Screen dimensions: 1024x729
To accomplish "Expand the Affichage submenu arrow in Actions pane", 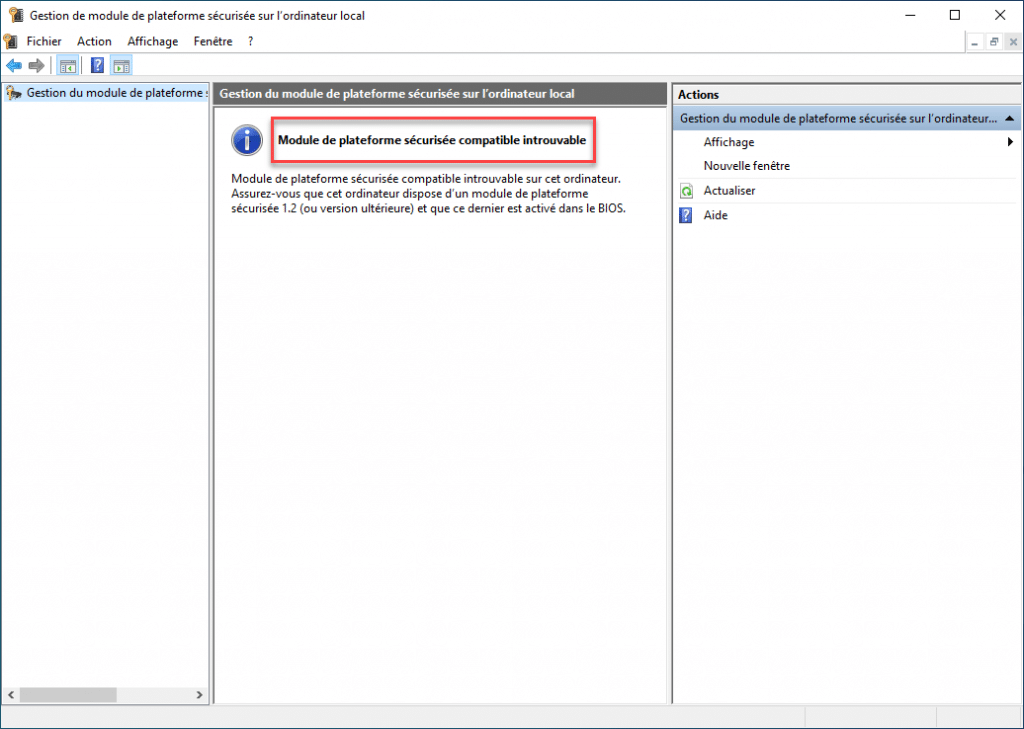I will tap(1010, 142).
